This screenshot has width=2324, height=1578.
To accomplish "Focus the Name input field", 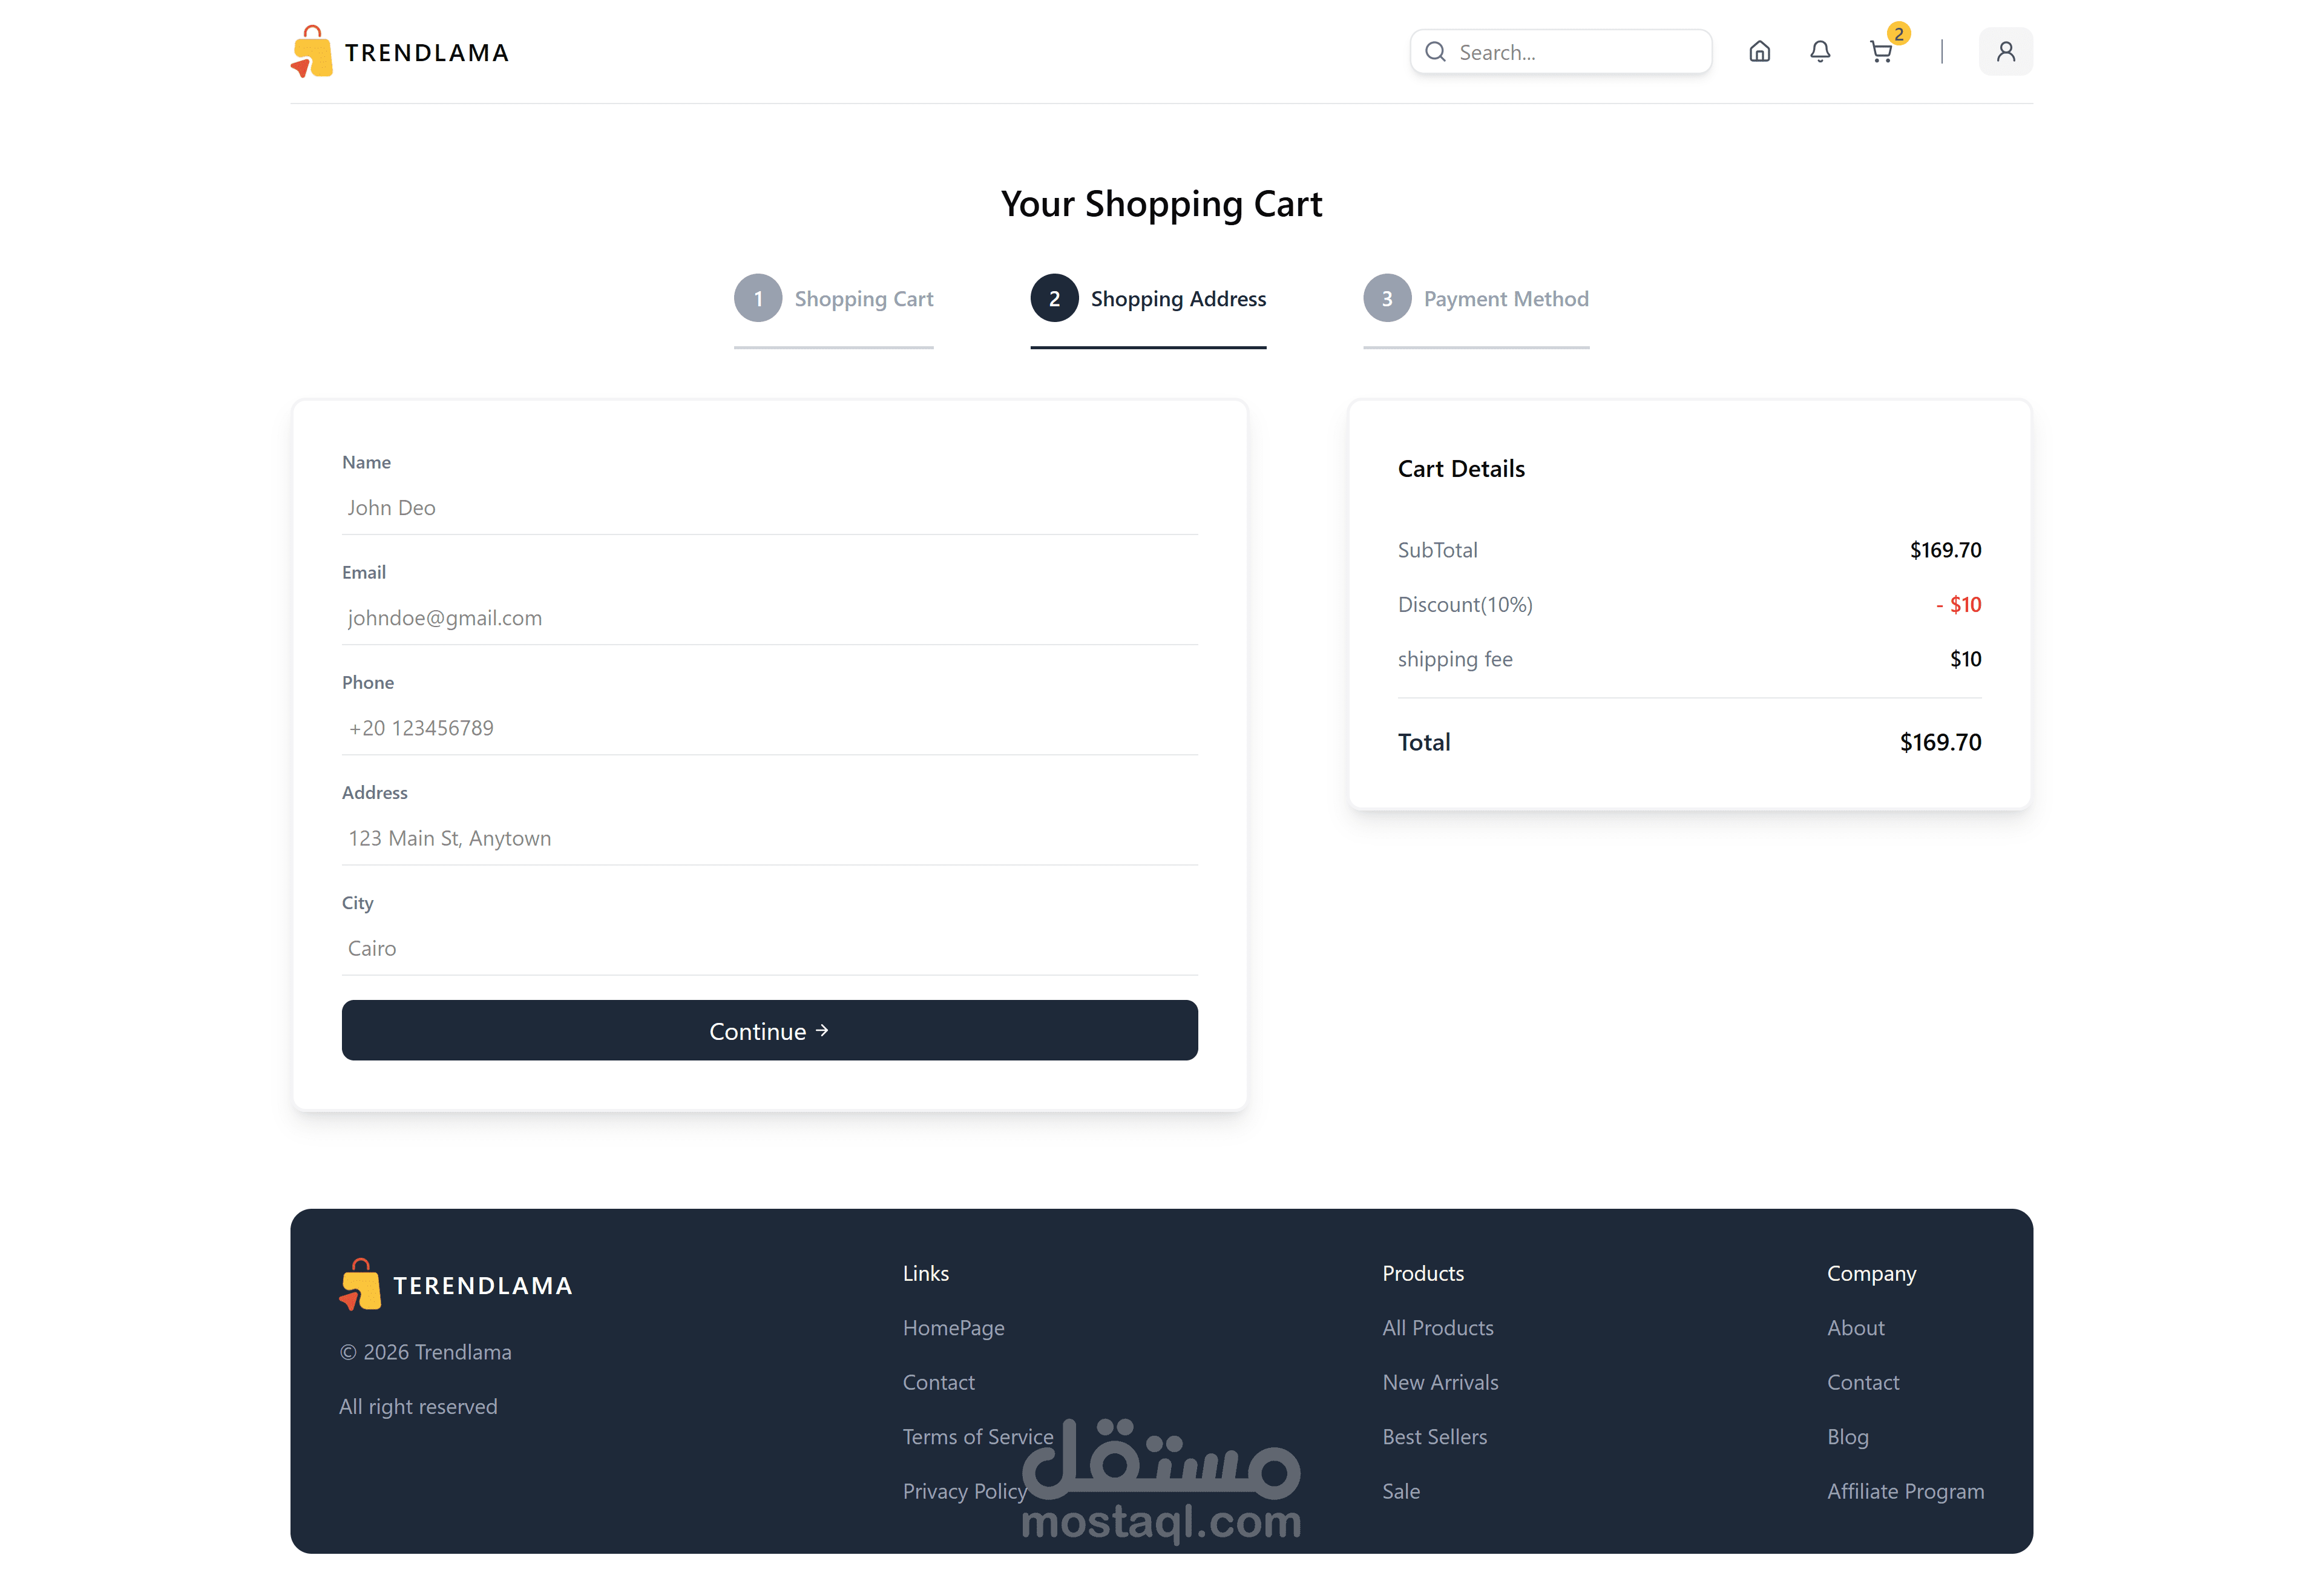I will [x=769, y=508].
